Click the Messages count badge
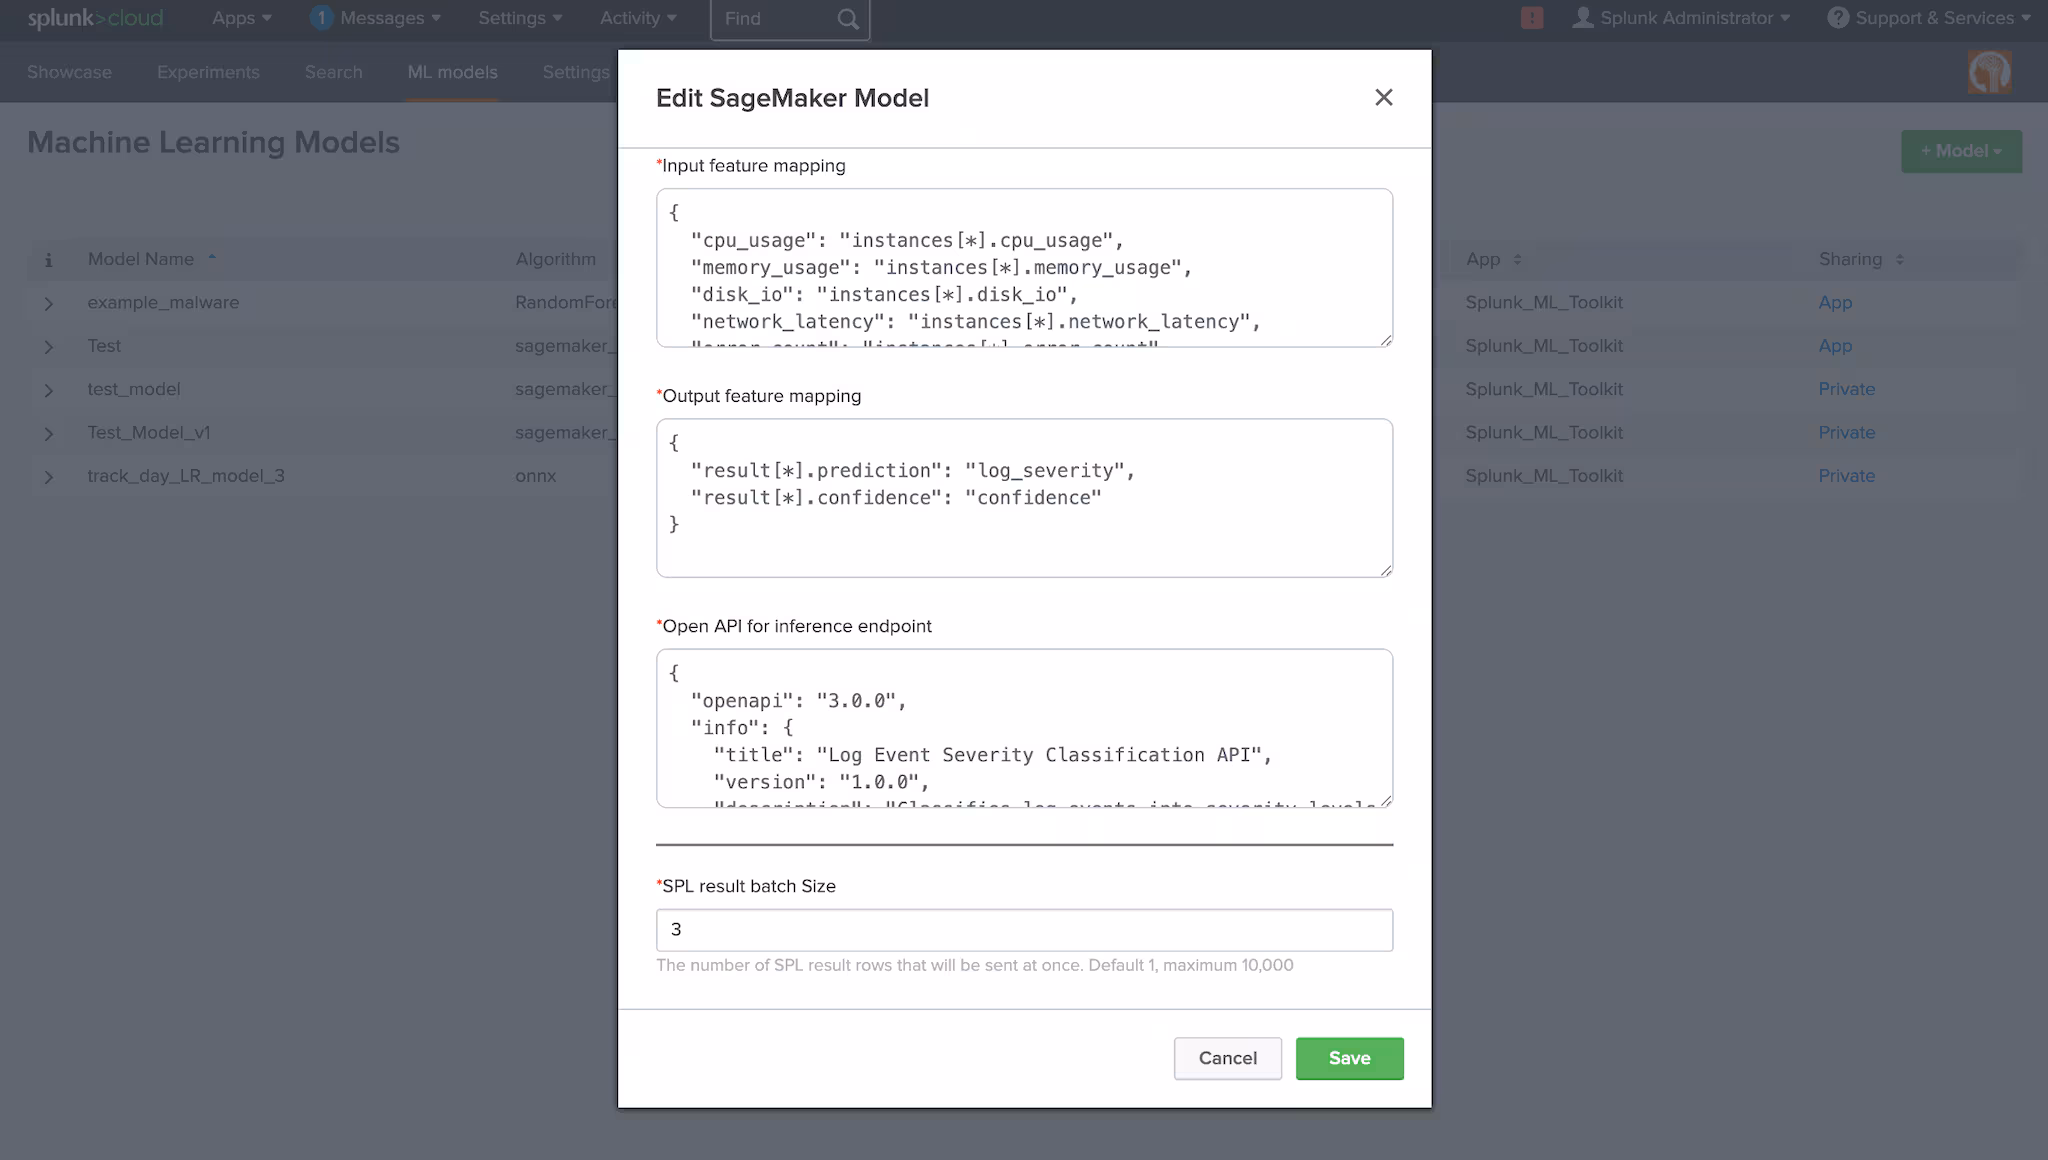Viewport: 2048px width, 1160px height. click(321, 18)
